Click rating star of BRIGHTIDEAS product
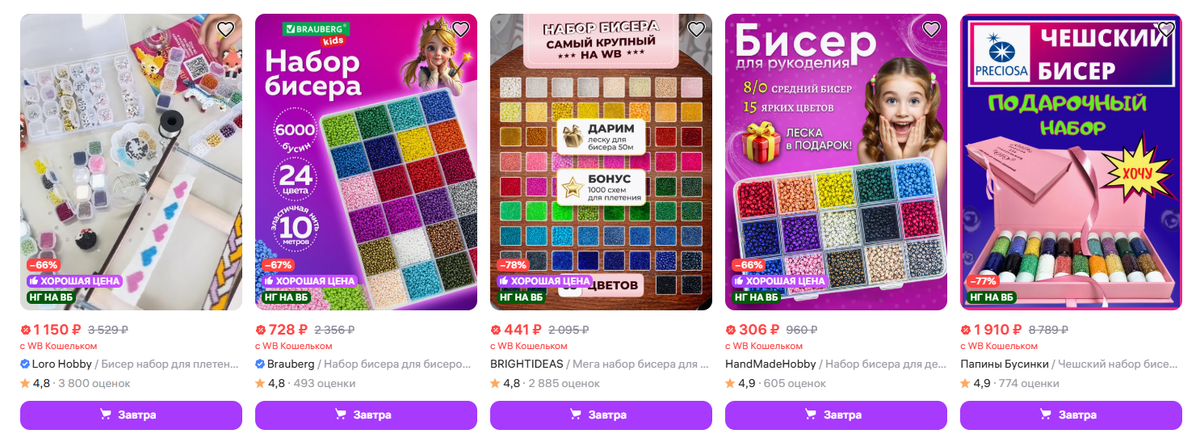 [495, 383]
